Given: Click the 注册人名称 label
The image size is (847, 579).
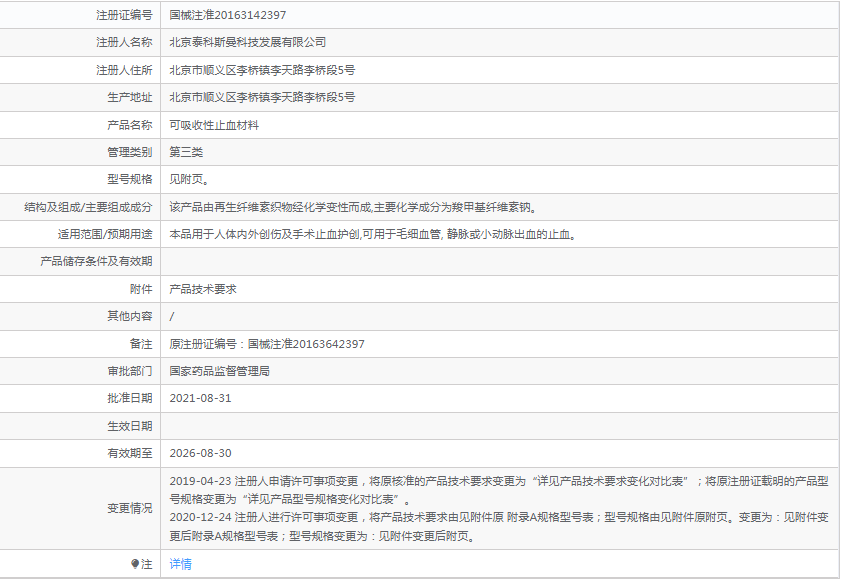Looking at the screenshot, I should [x=124, y=42].
